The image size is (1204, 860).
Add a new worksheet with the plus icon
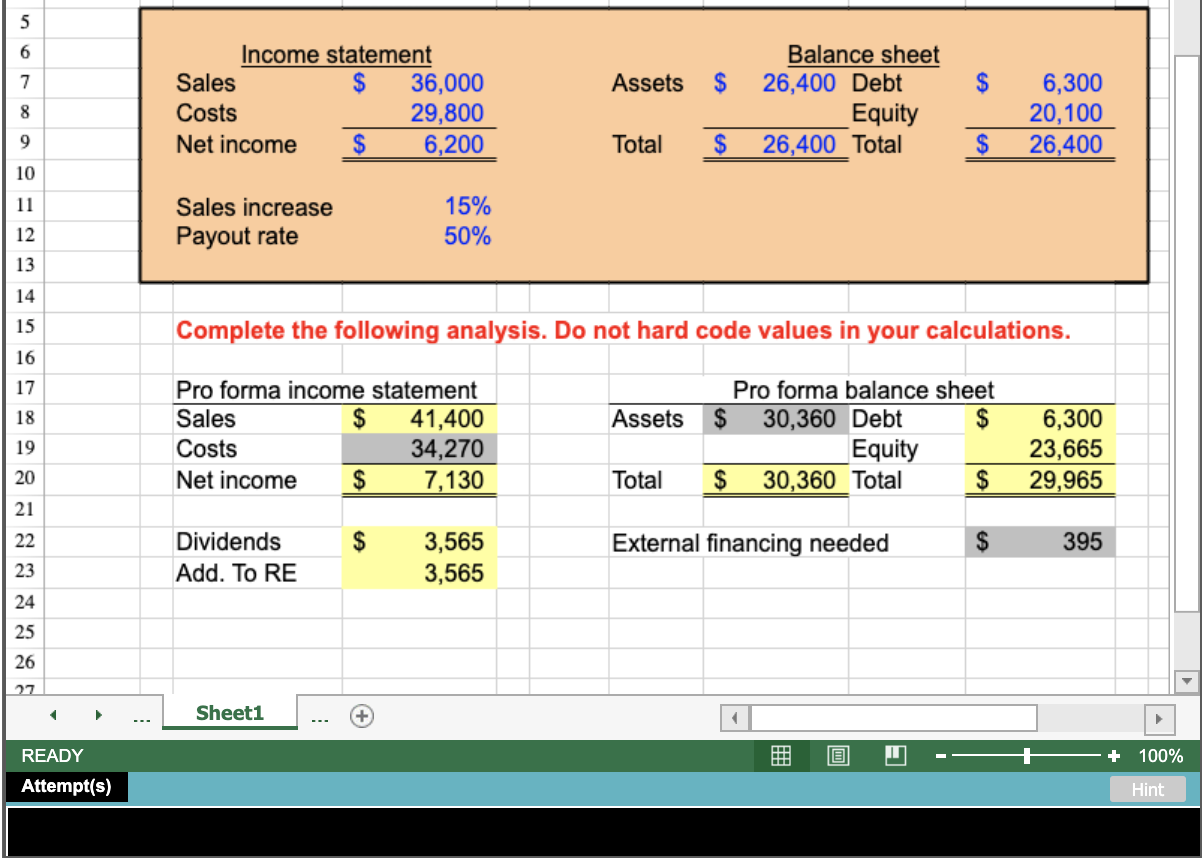[x=362, y=716]
